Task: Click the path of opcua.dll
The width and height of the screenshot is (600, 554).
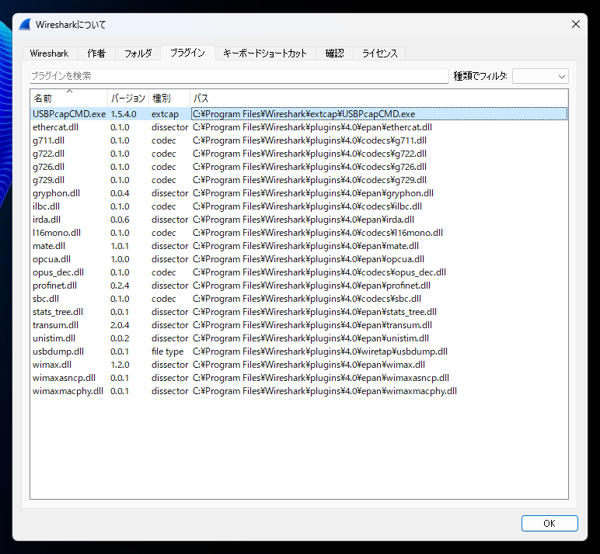Action: pos(308,259)
